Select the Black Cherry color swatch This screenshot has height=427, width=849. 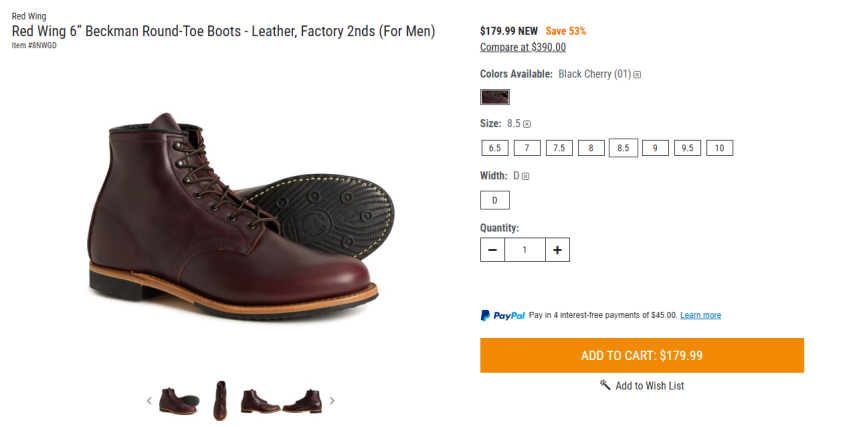click(494, 97)
